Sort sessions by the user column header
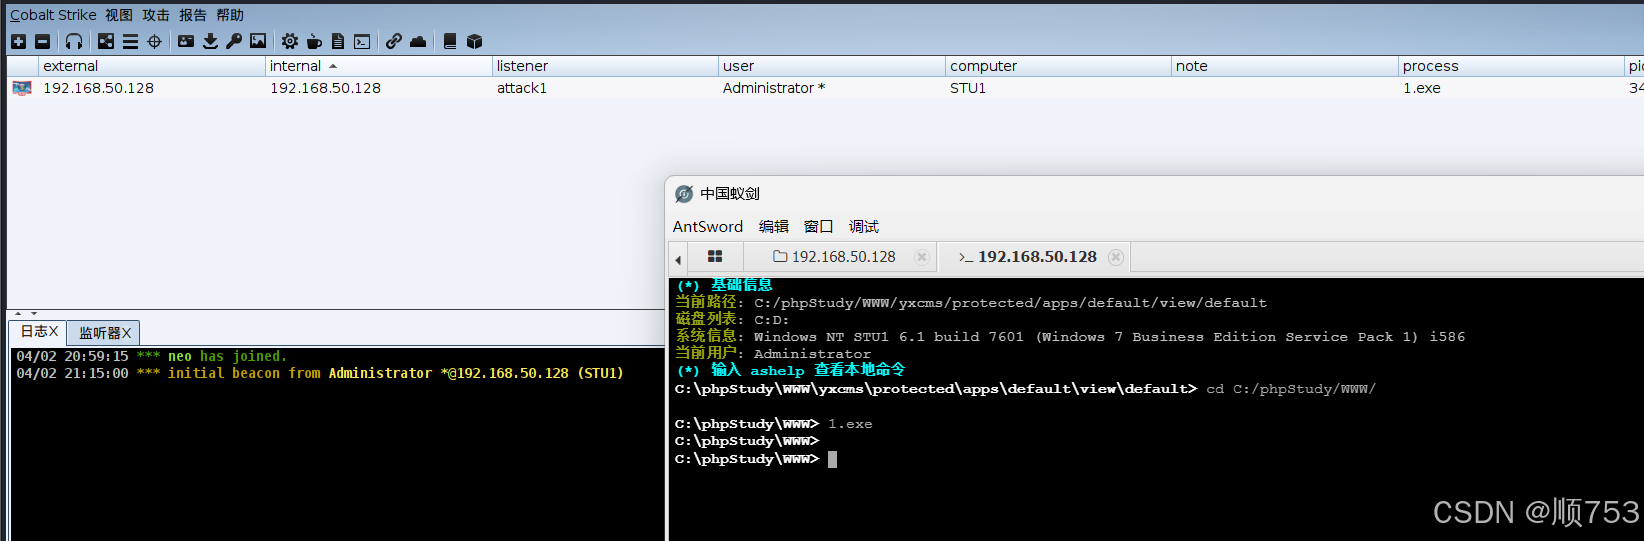This screenshot has width=1644, height=541. (832, 66)
